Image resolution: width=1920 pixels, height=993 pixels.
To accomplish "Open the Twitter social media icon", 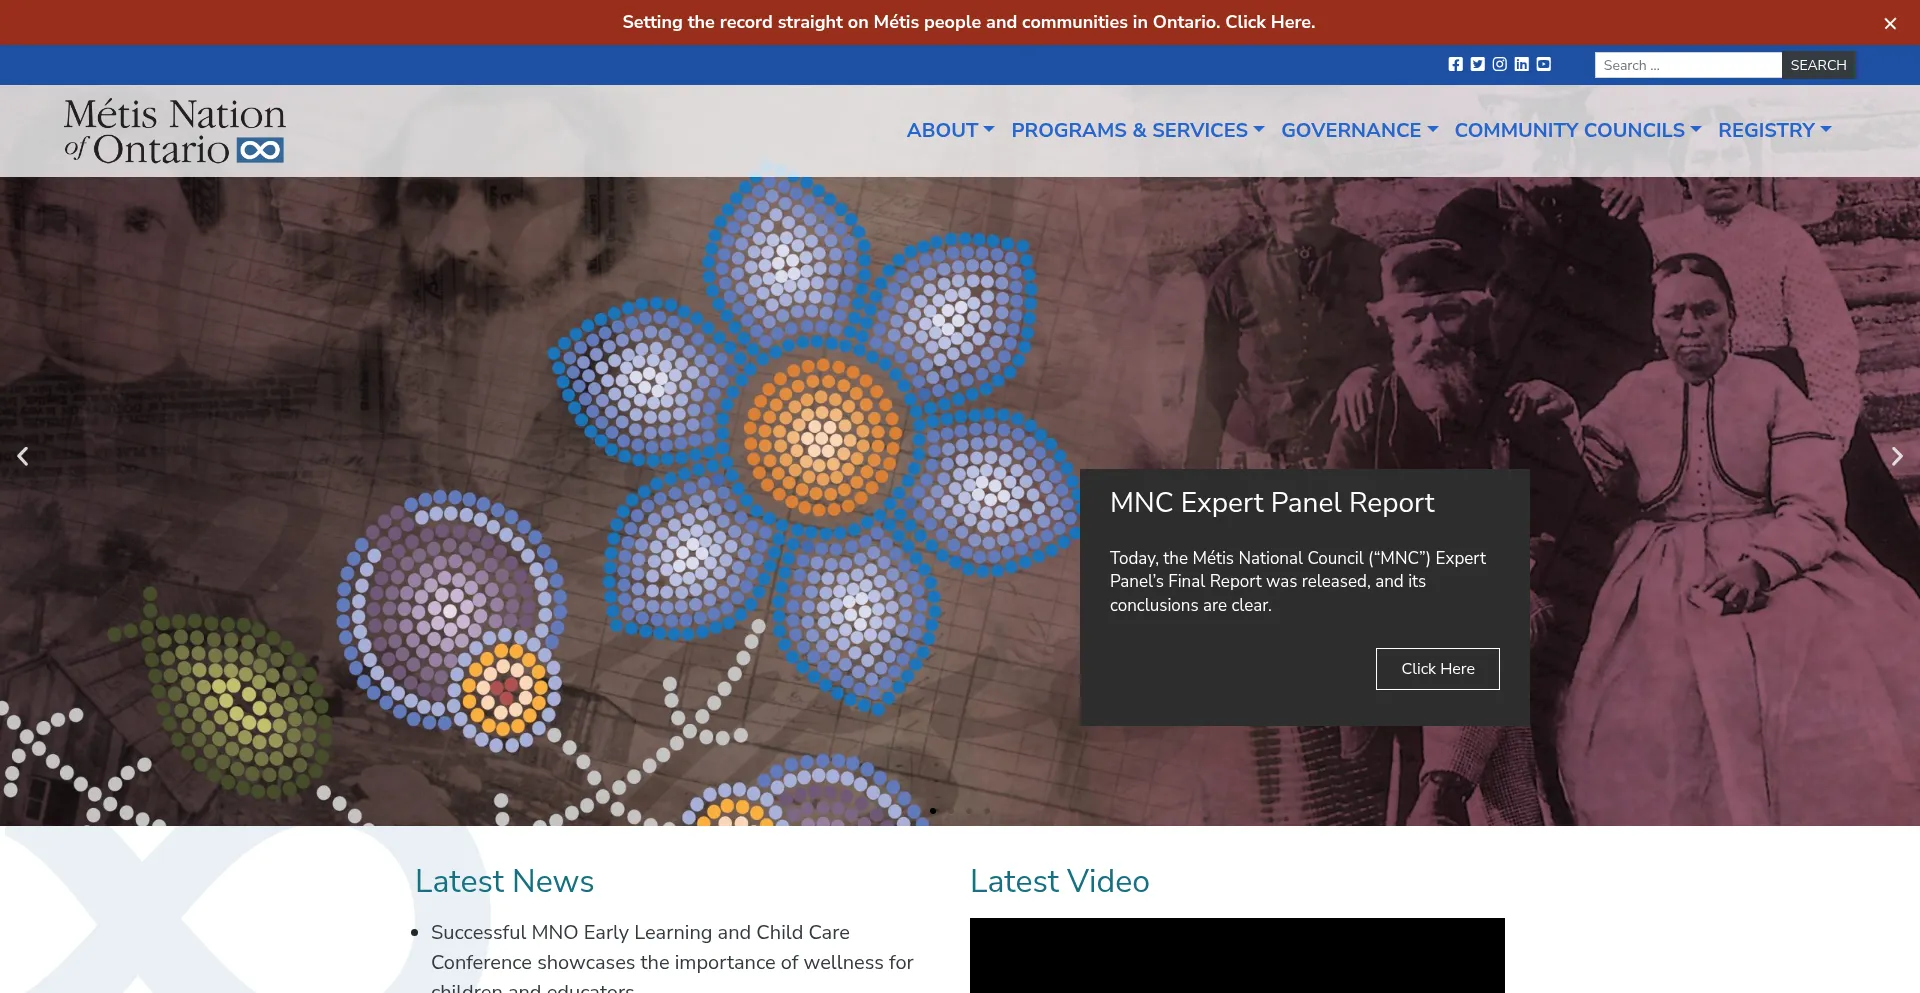I will [1477, 64].
